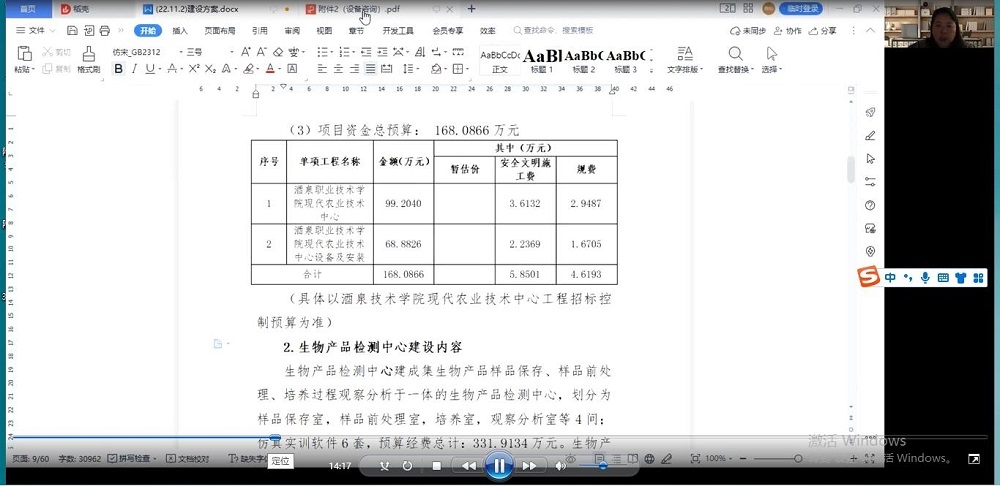This screenshot has height=486, width=1000.
Task: Toggle bold formatting in the ribbon
Action: point(119,69)
